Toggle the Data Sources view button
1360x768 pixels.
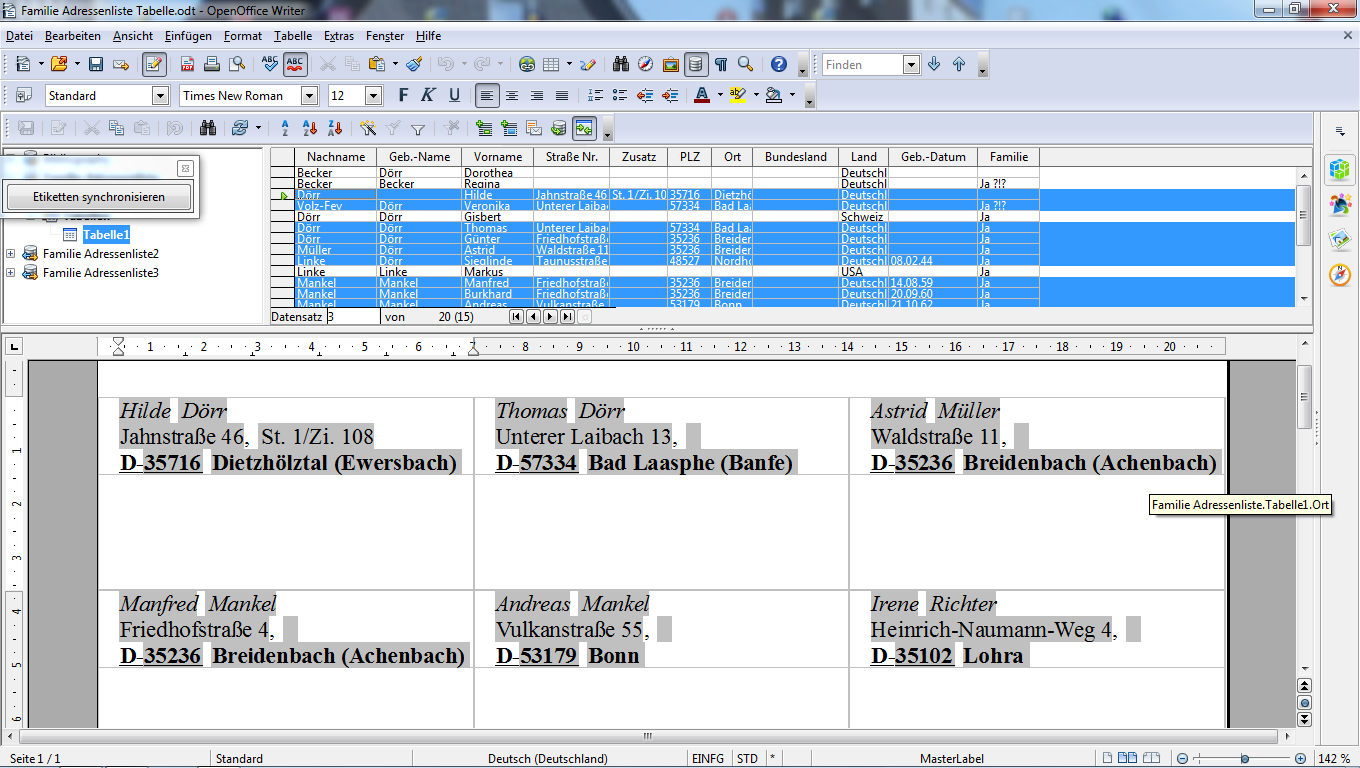pyautogui.click(x=695, y=64)
